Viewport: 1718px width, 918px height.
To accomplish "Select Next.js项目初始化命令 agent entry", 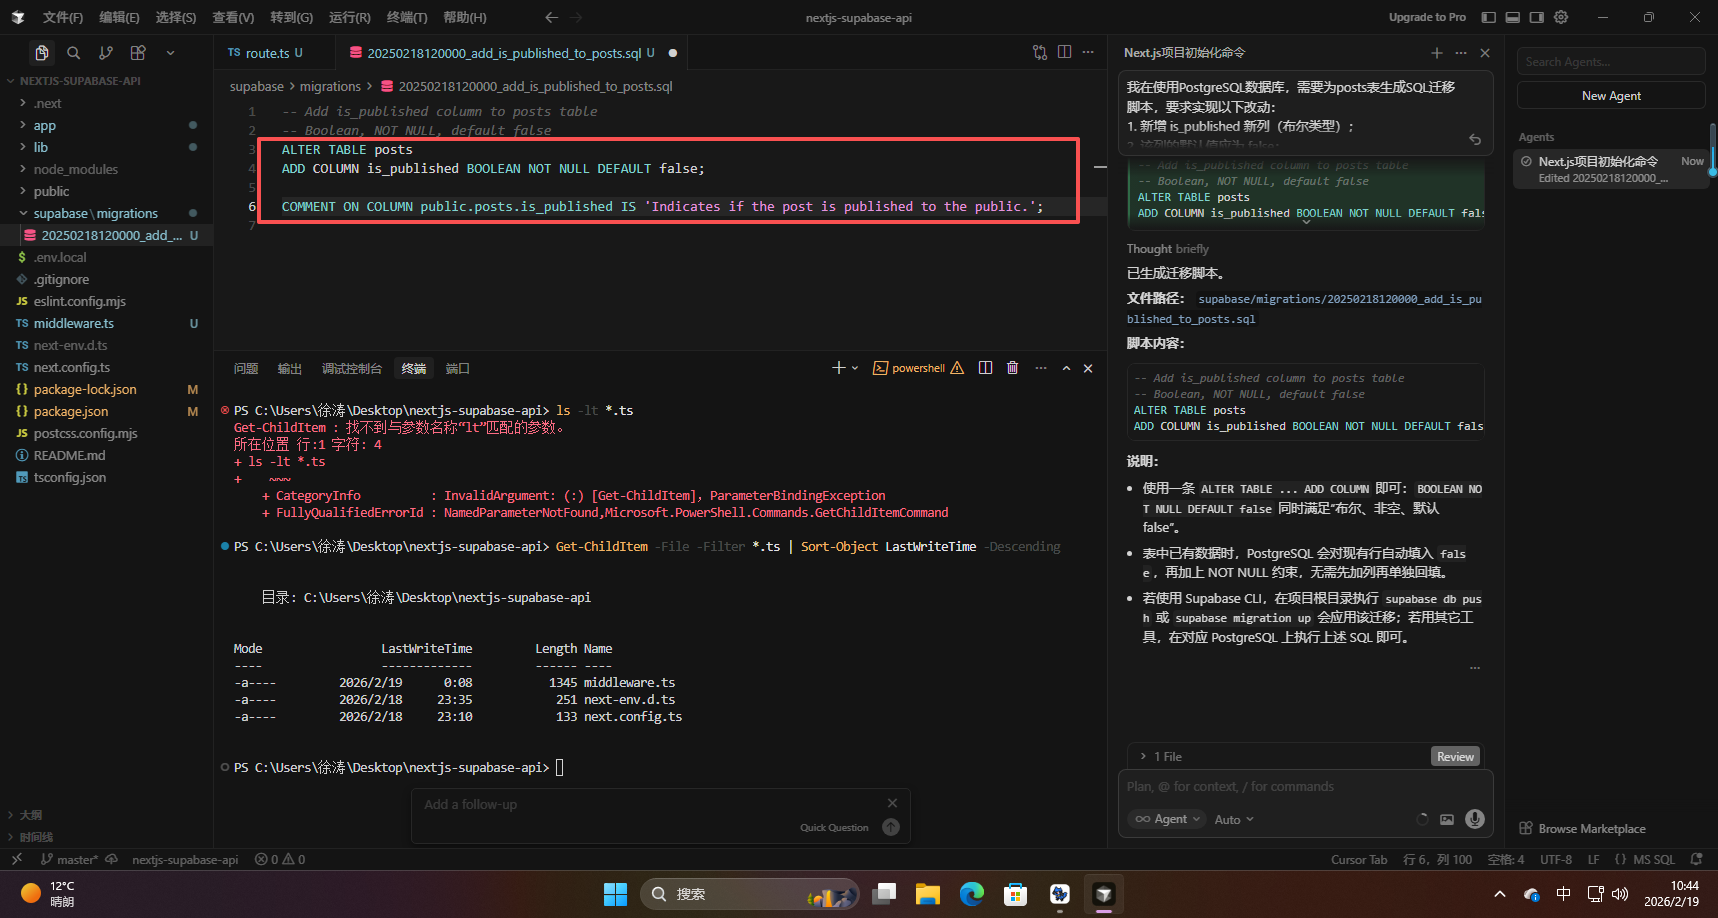I will coord(1611,168).
